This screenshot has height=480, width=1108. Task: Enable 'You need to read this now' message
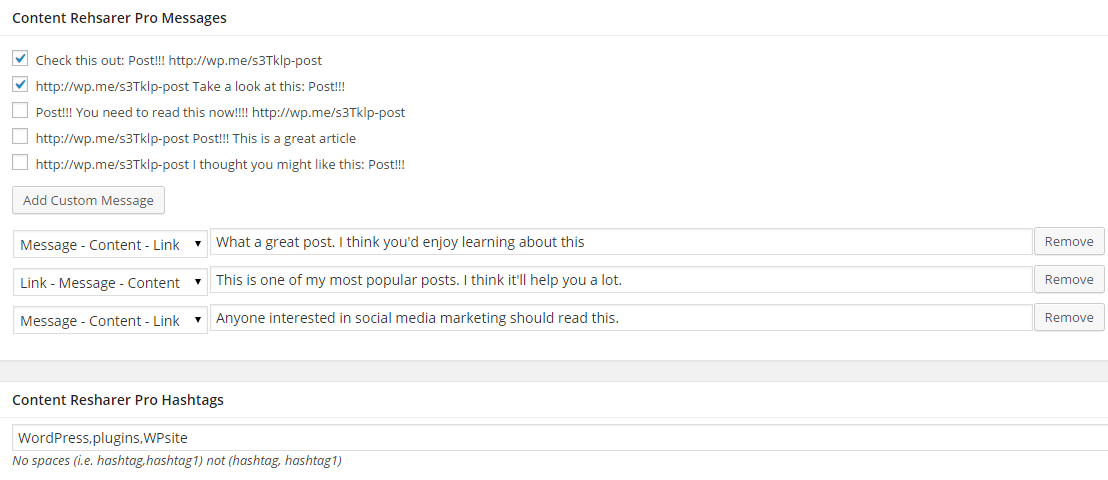(x=20, y=111)
